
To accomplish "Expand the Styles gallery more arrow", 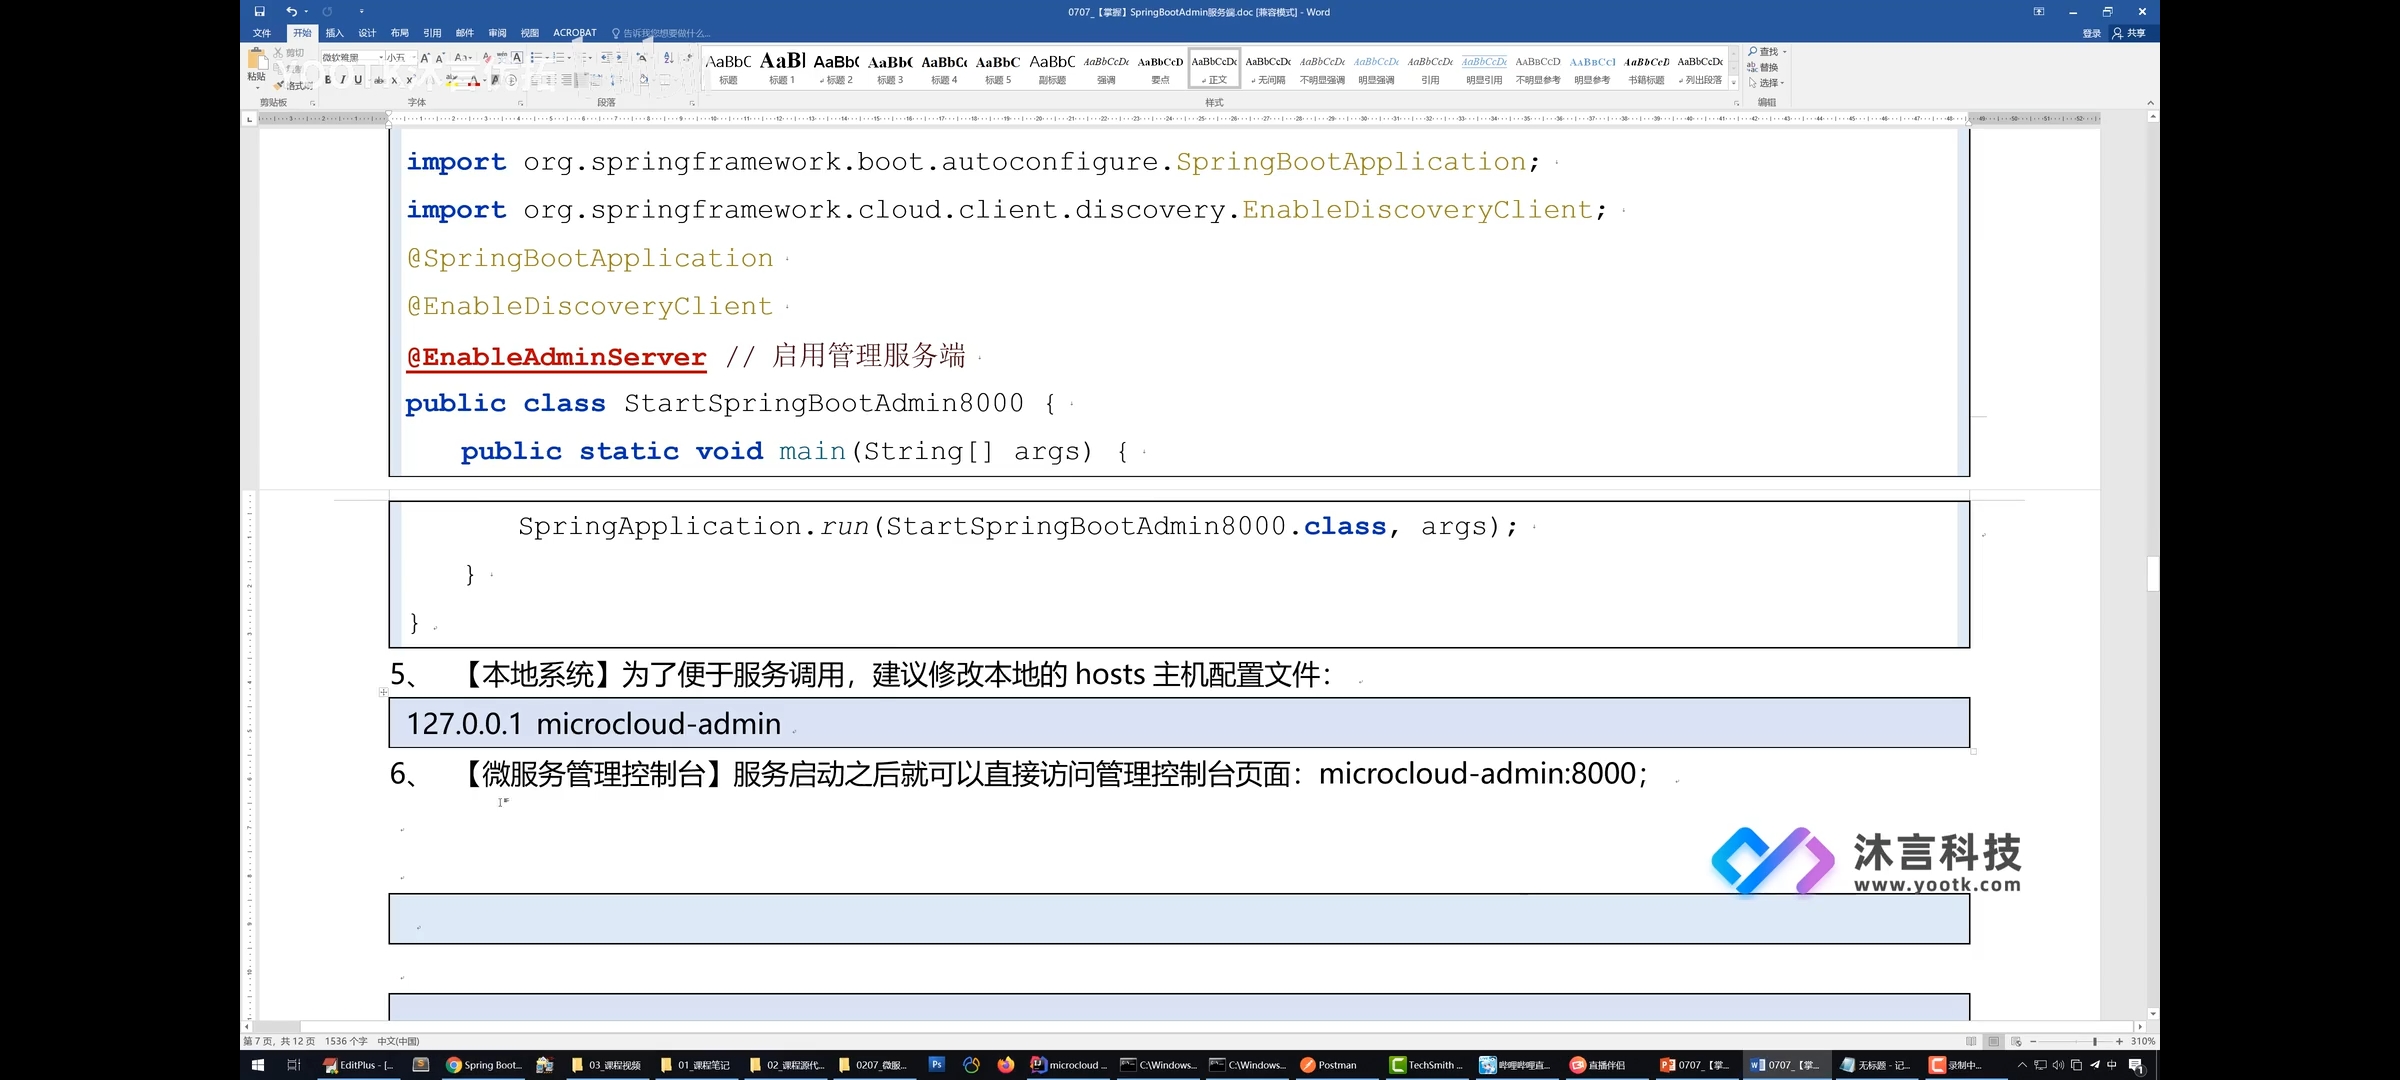I will click(1734, 82).
